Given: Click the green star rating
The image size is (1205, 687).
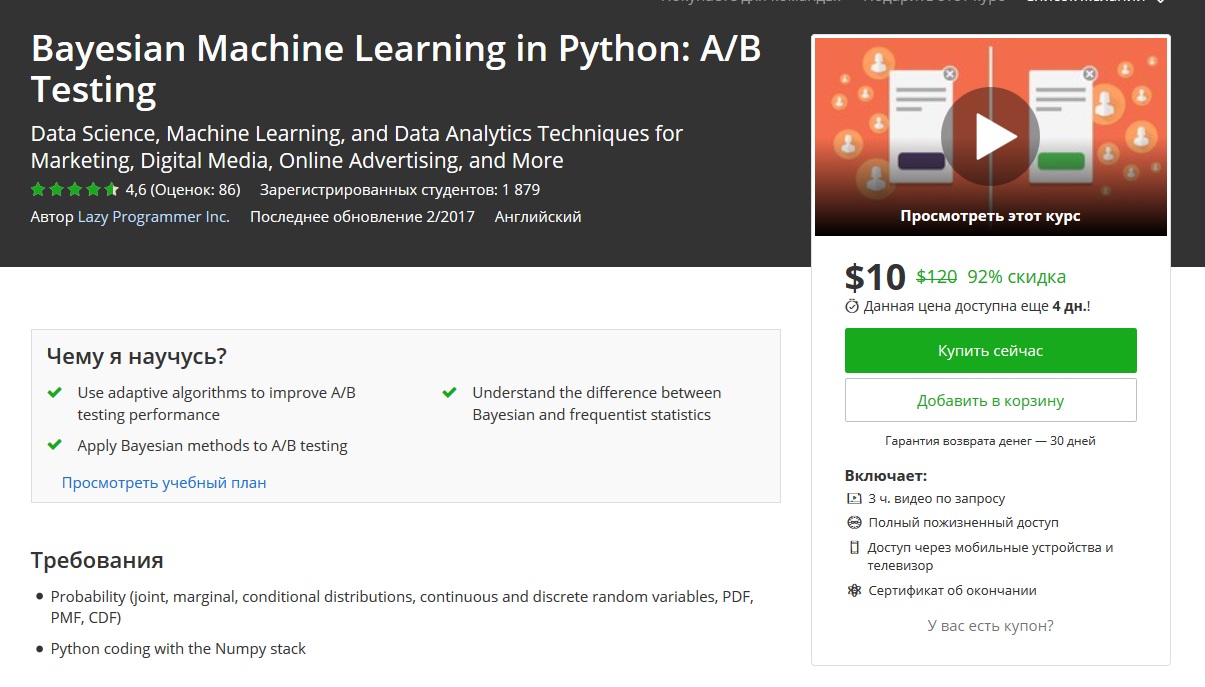Looking at the screenshot, I should point(74,189).
